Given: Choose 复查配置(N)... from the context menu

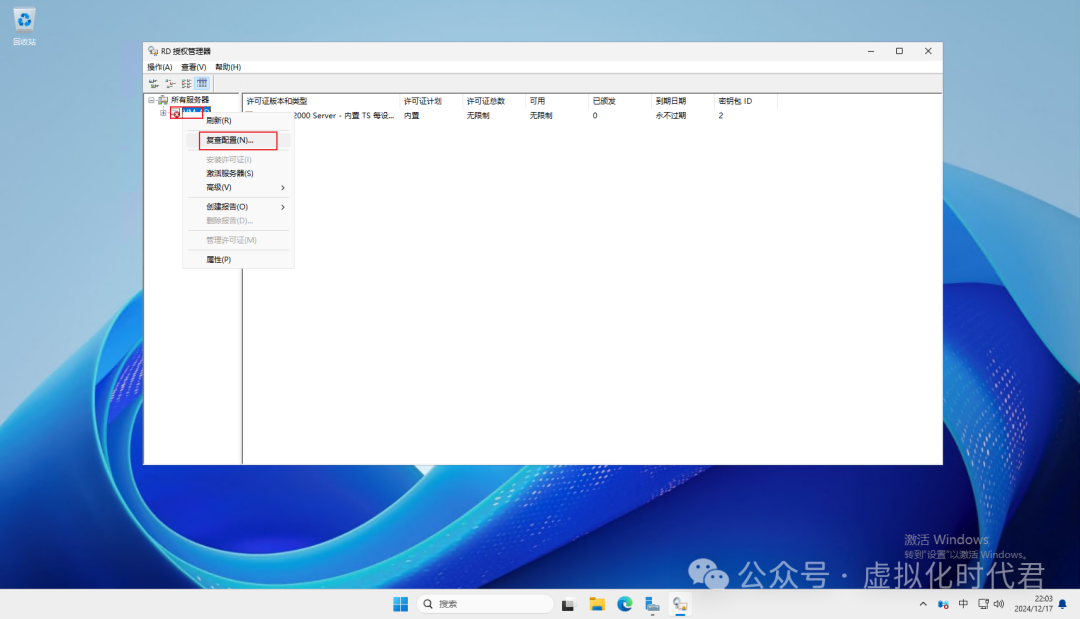Looking at the screenshot, I should pos(230,141).
